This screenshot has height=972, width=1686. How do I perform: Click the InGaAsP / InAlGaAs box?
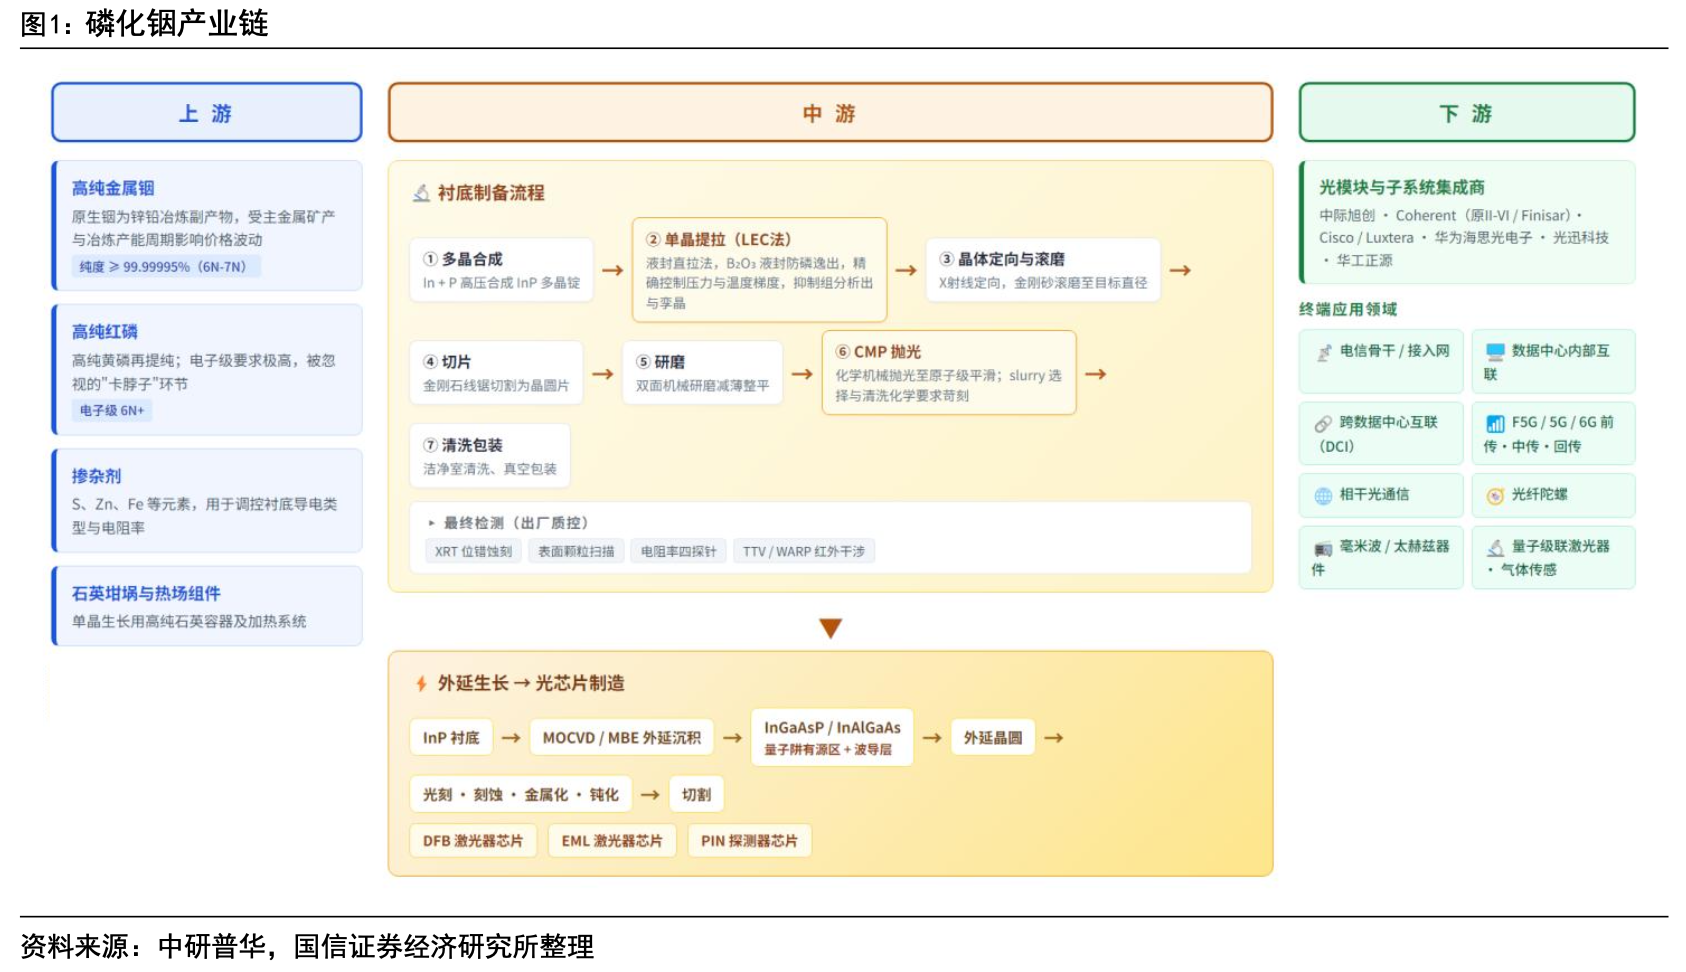pos(832,738)
